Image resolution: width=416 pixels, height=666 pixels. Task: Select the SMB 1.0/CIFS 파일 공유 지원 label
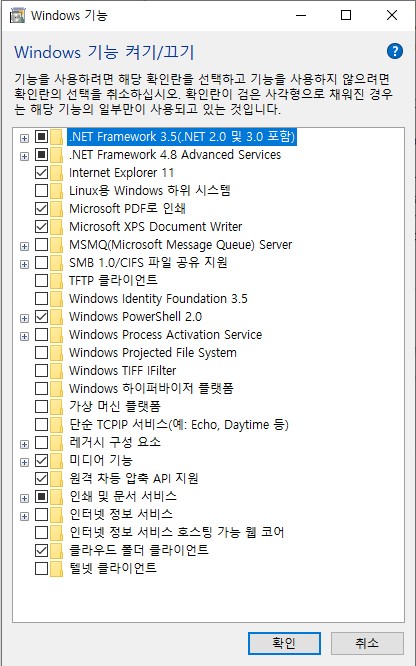148,262
